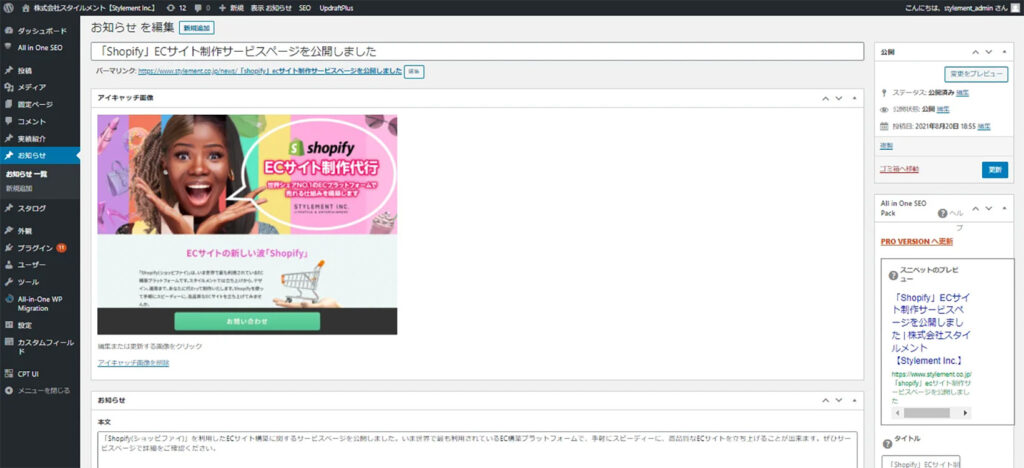
Task: Move the 公開 panel up
Action: (976, 52)
